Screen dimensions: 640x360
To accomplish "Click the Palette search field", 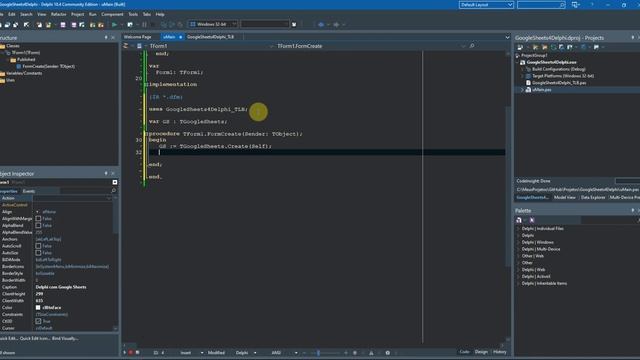I will coord(610,220).
